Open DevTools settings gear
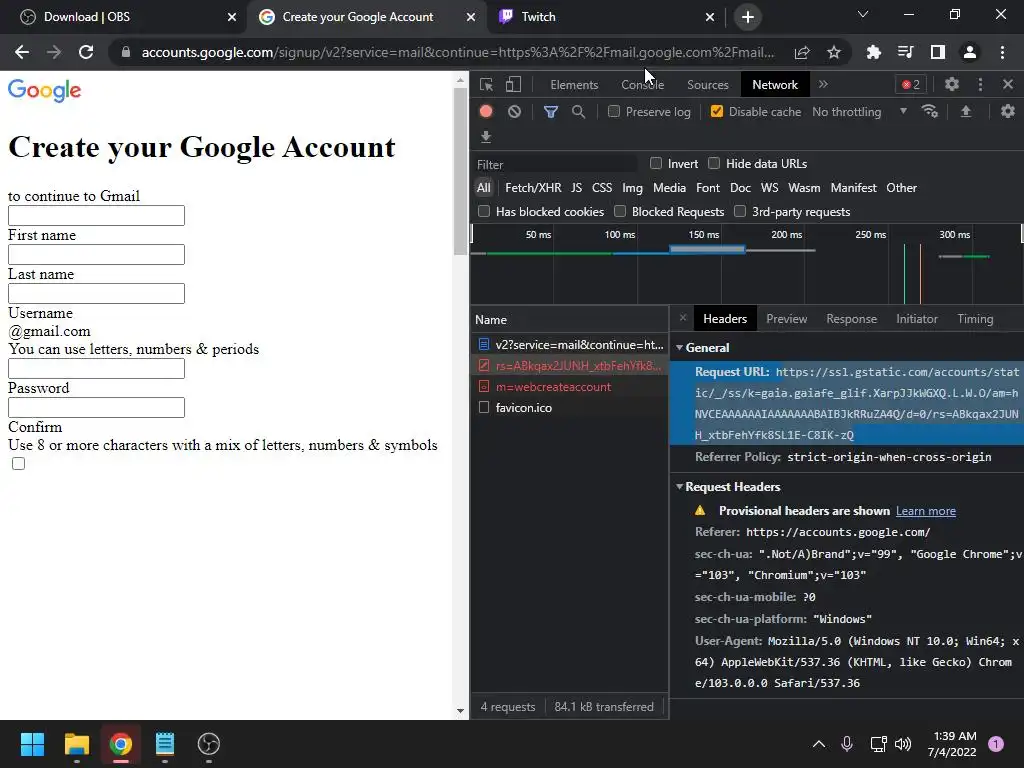1024x768 pixels. pyautogui.click(x=952, y=84)
